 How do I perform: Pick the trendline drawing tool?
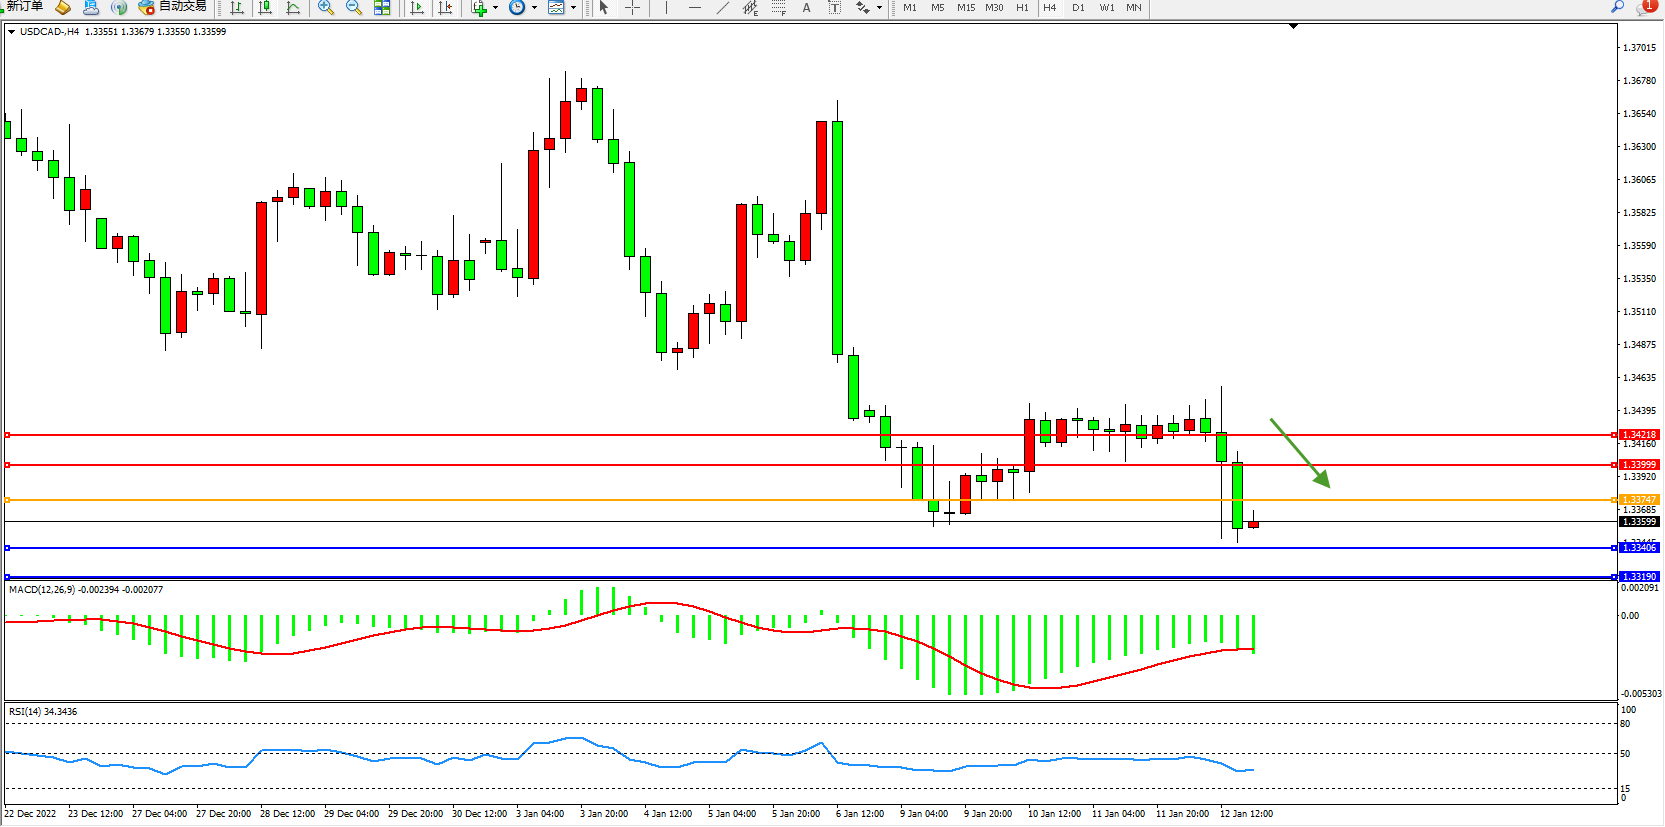(722, 8)
